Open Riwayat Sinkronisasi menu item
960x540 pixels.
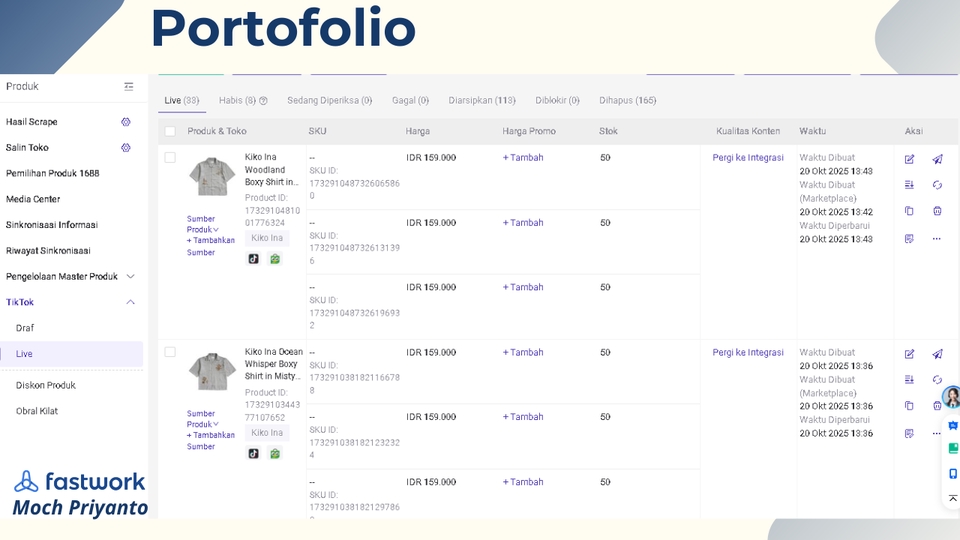[48, 250]
